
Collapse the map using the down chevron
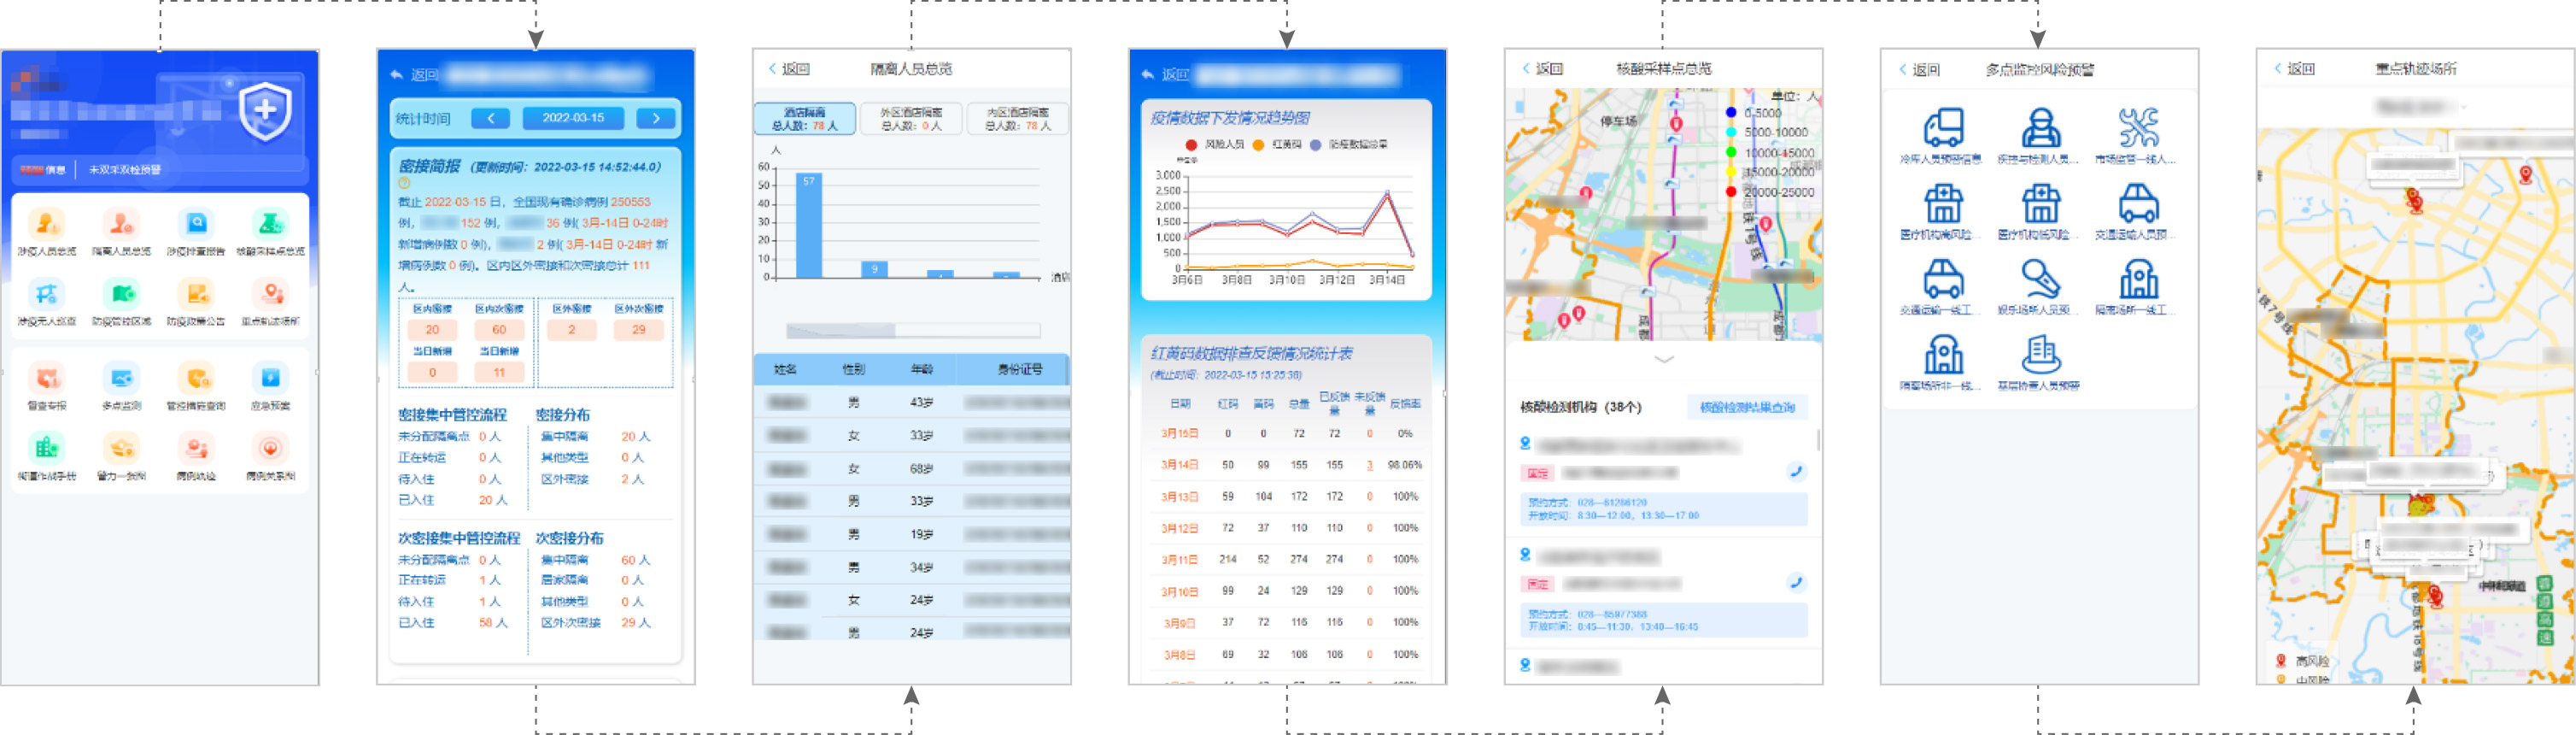[1663, 359]
